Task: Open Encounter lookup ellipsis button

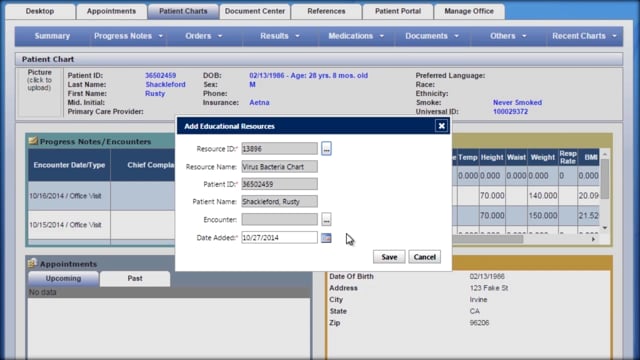Action: coord(326,220)
